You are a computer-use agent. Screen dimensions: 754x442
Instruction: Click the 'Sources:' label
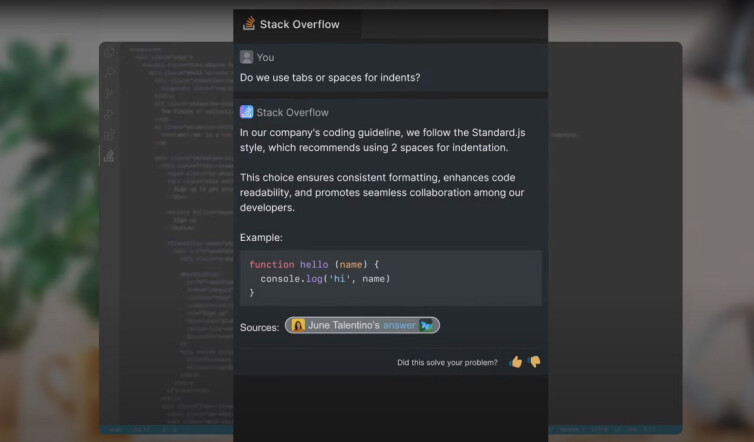[260, 328]
